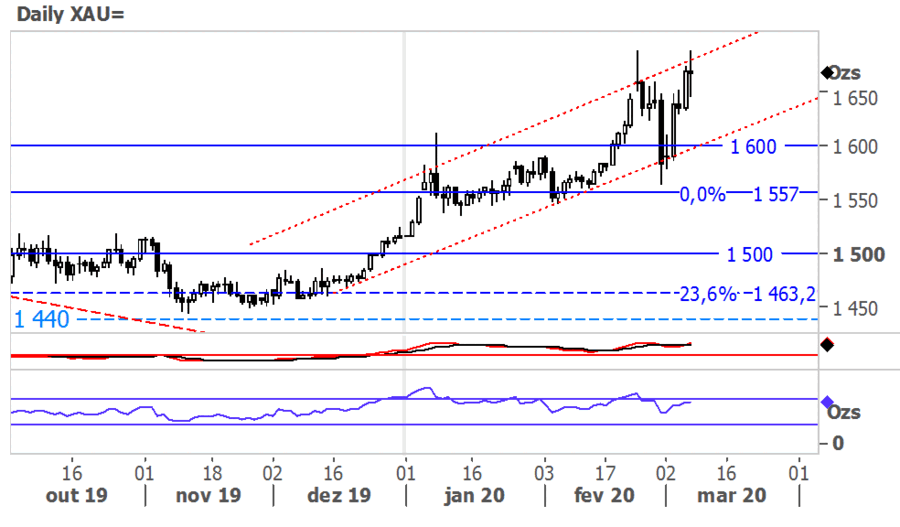Viewport: 900px width, 527px height.
Task: Click the 23,6% Fibonacci label
Action: 708,294
